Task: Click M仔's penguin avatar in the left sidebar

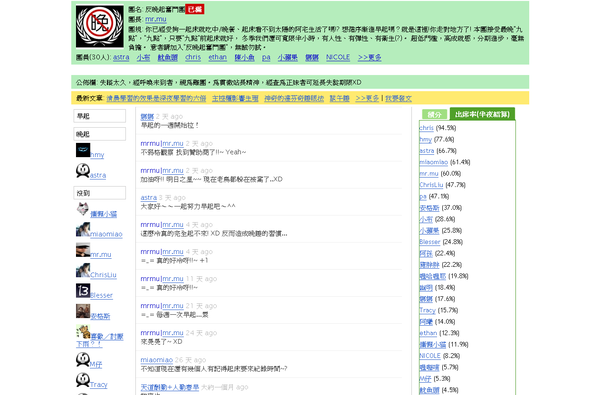Action: pyautogui.click(x=83, y=360)
